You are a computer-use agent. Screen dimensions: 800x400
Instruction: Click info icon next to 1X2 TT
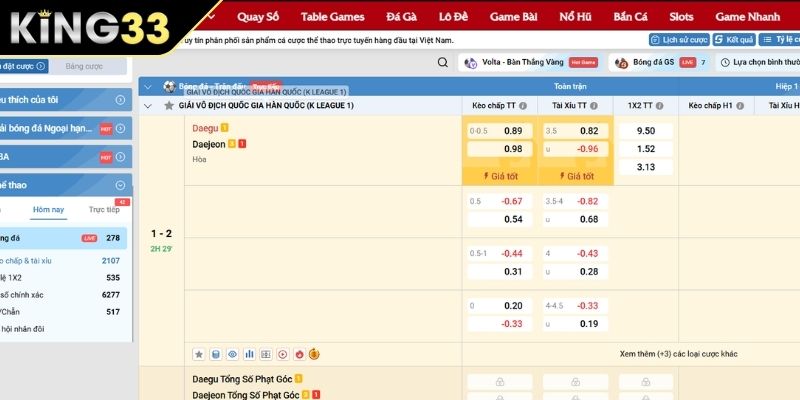(x=659, y=106)
